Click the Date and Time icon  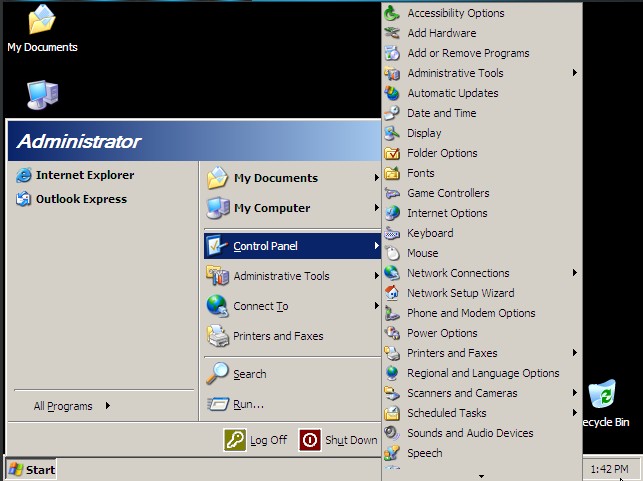[392, 113]
